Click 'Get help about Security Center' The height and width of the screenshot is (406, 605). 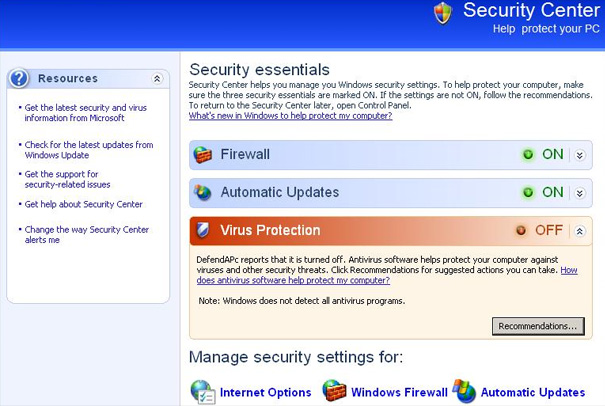(x=83, y=204)
